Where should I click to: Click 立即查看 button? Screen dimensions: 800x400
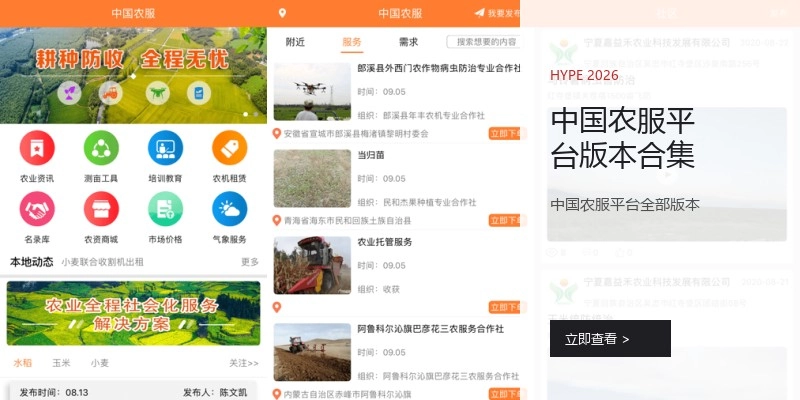click(x=610, y=338)
